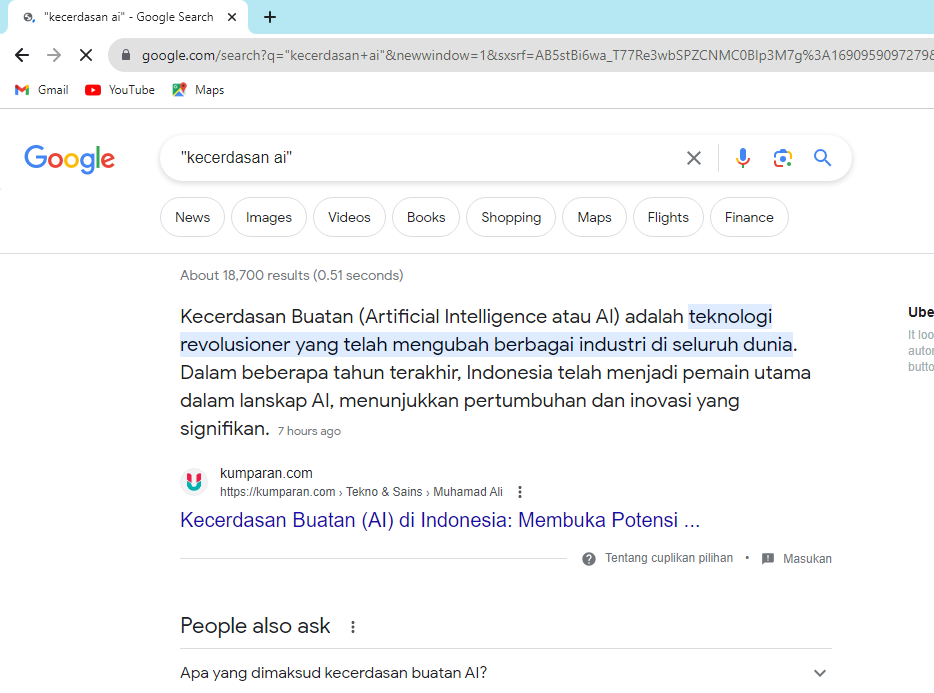This screenshot has height=693, width=934.
Task: Go to Google homepage via logo
Action: coord(70,159)
